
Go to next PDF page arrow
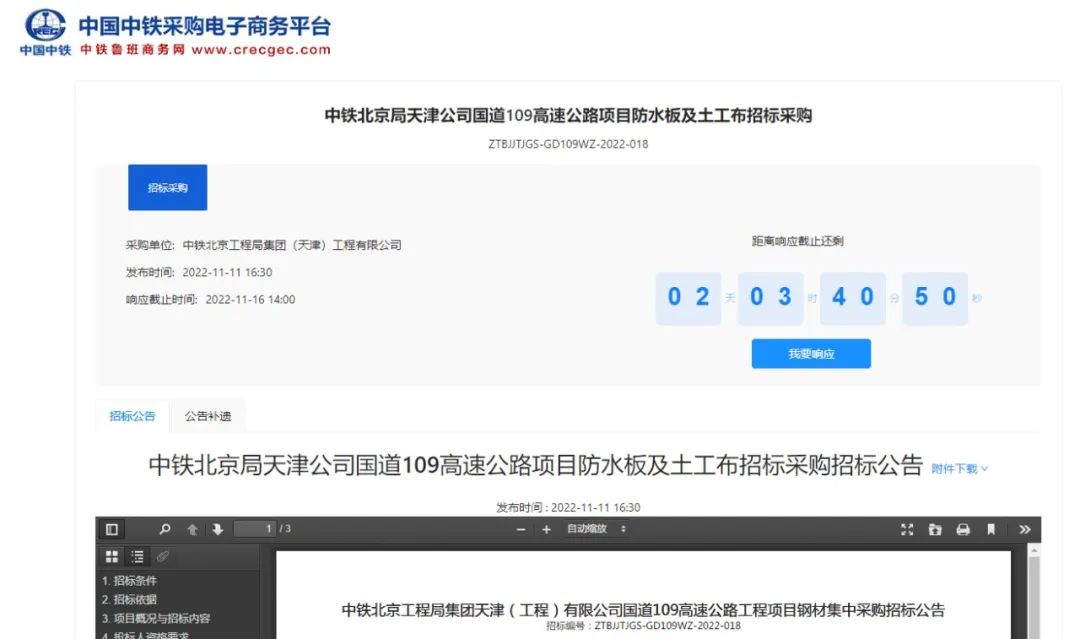[218, 529]
